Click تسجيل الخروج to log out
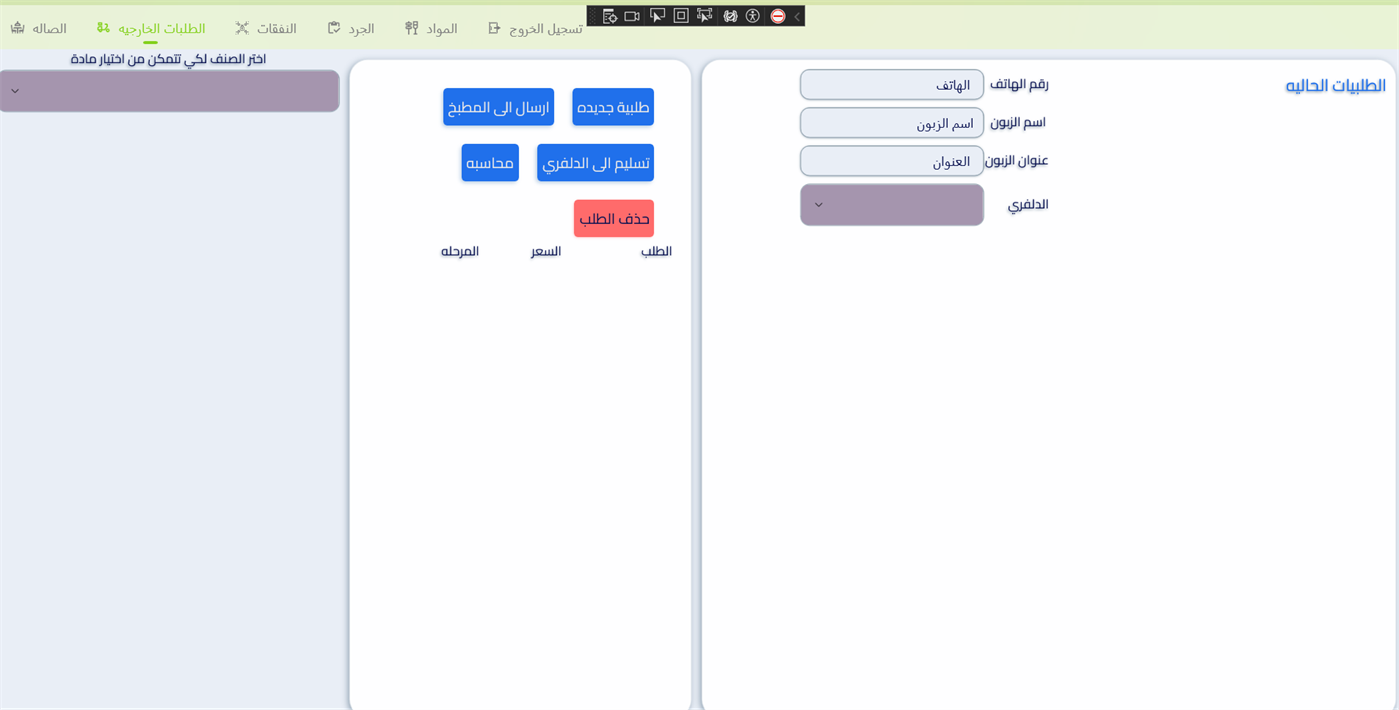 [x=535, y=28]
